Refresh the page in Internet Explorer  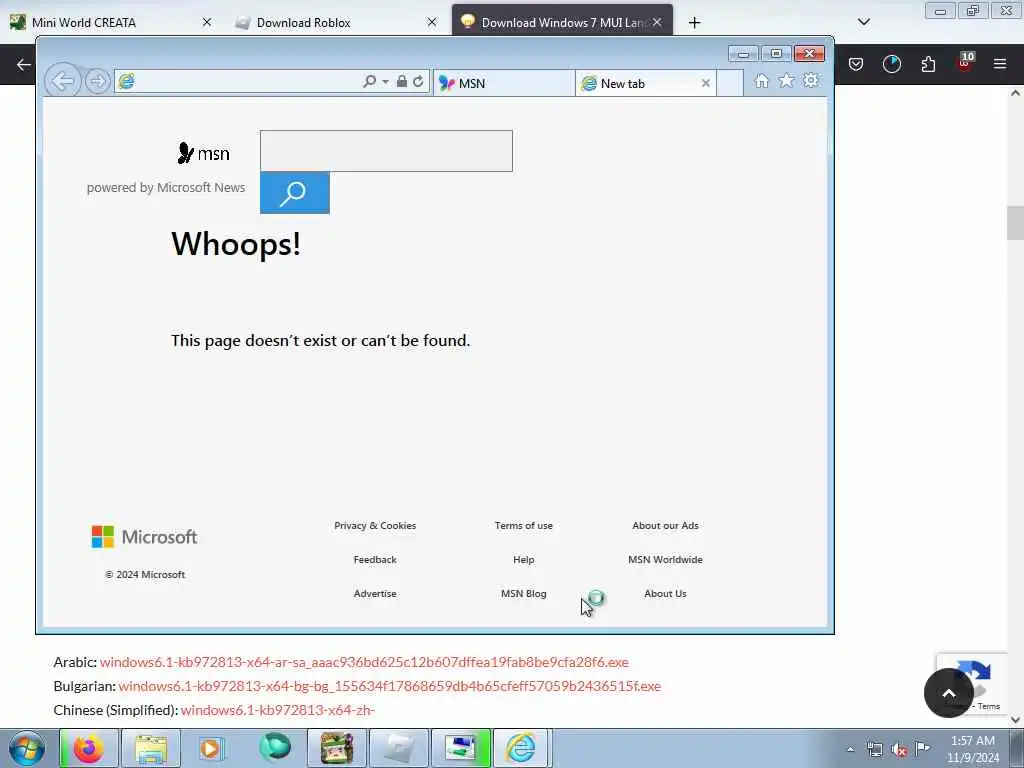(419, 82)
